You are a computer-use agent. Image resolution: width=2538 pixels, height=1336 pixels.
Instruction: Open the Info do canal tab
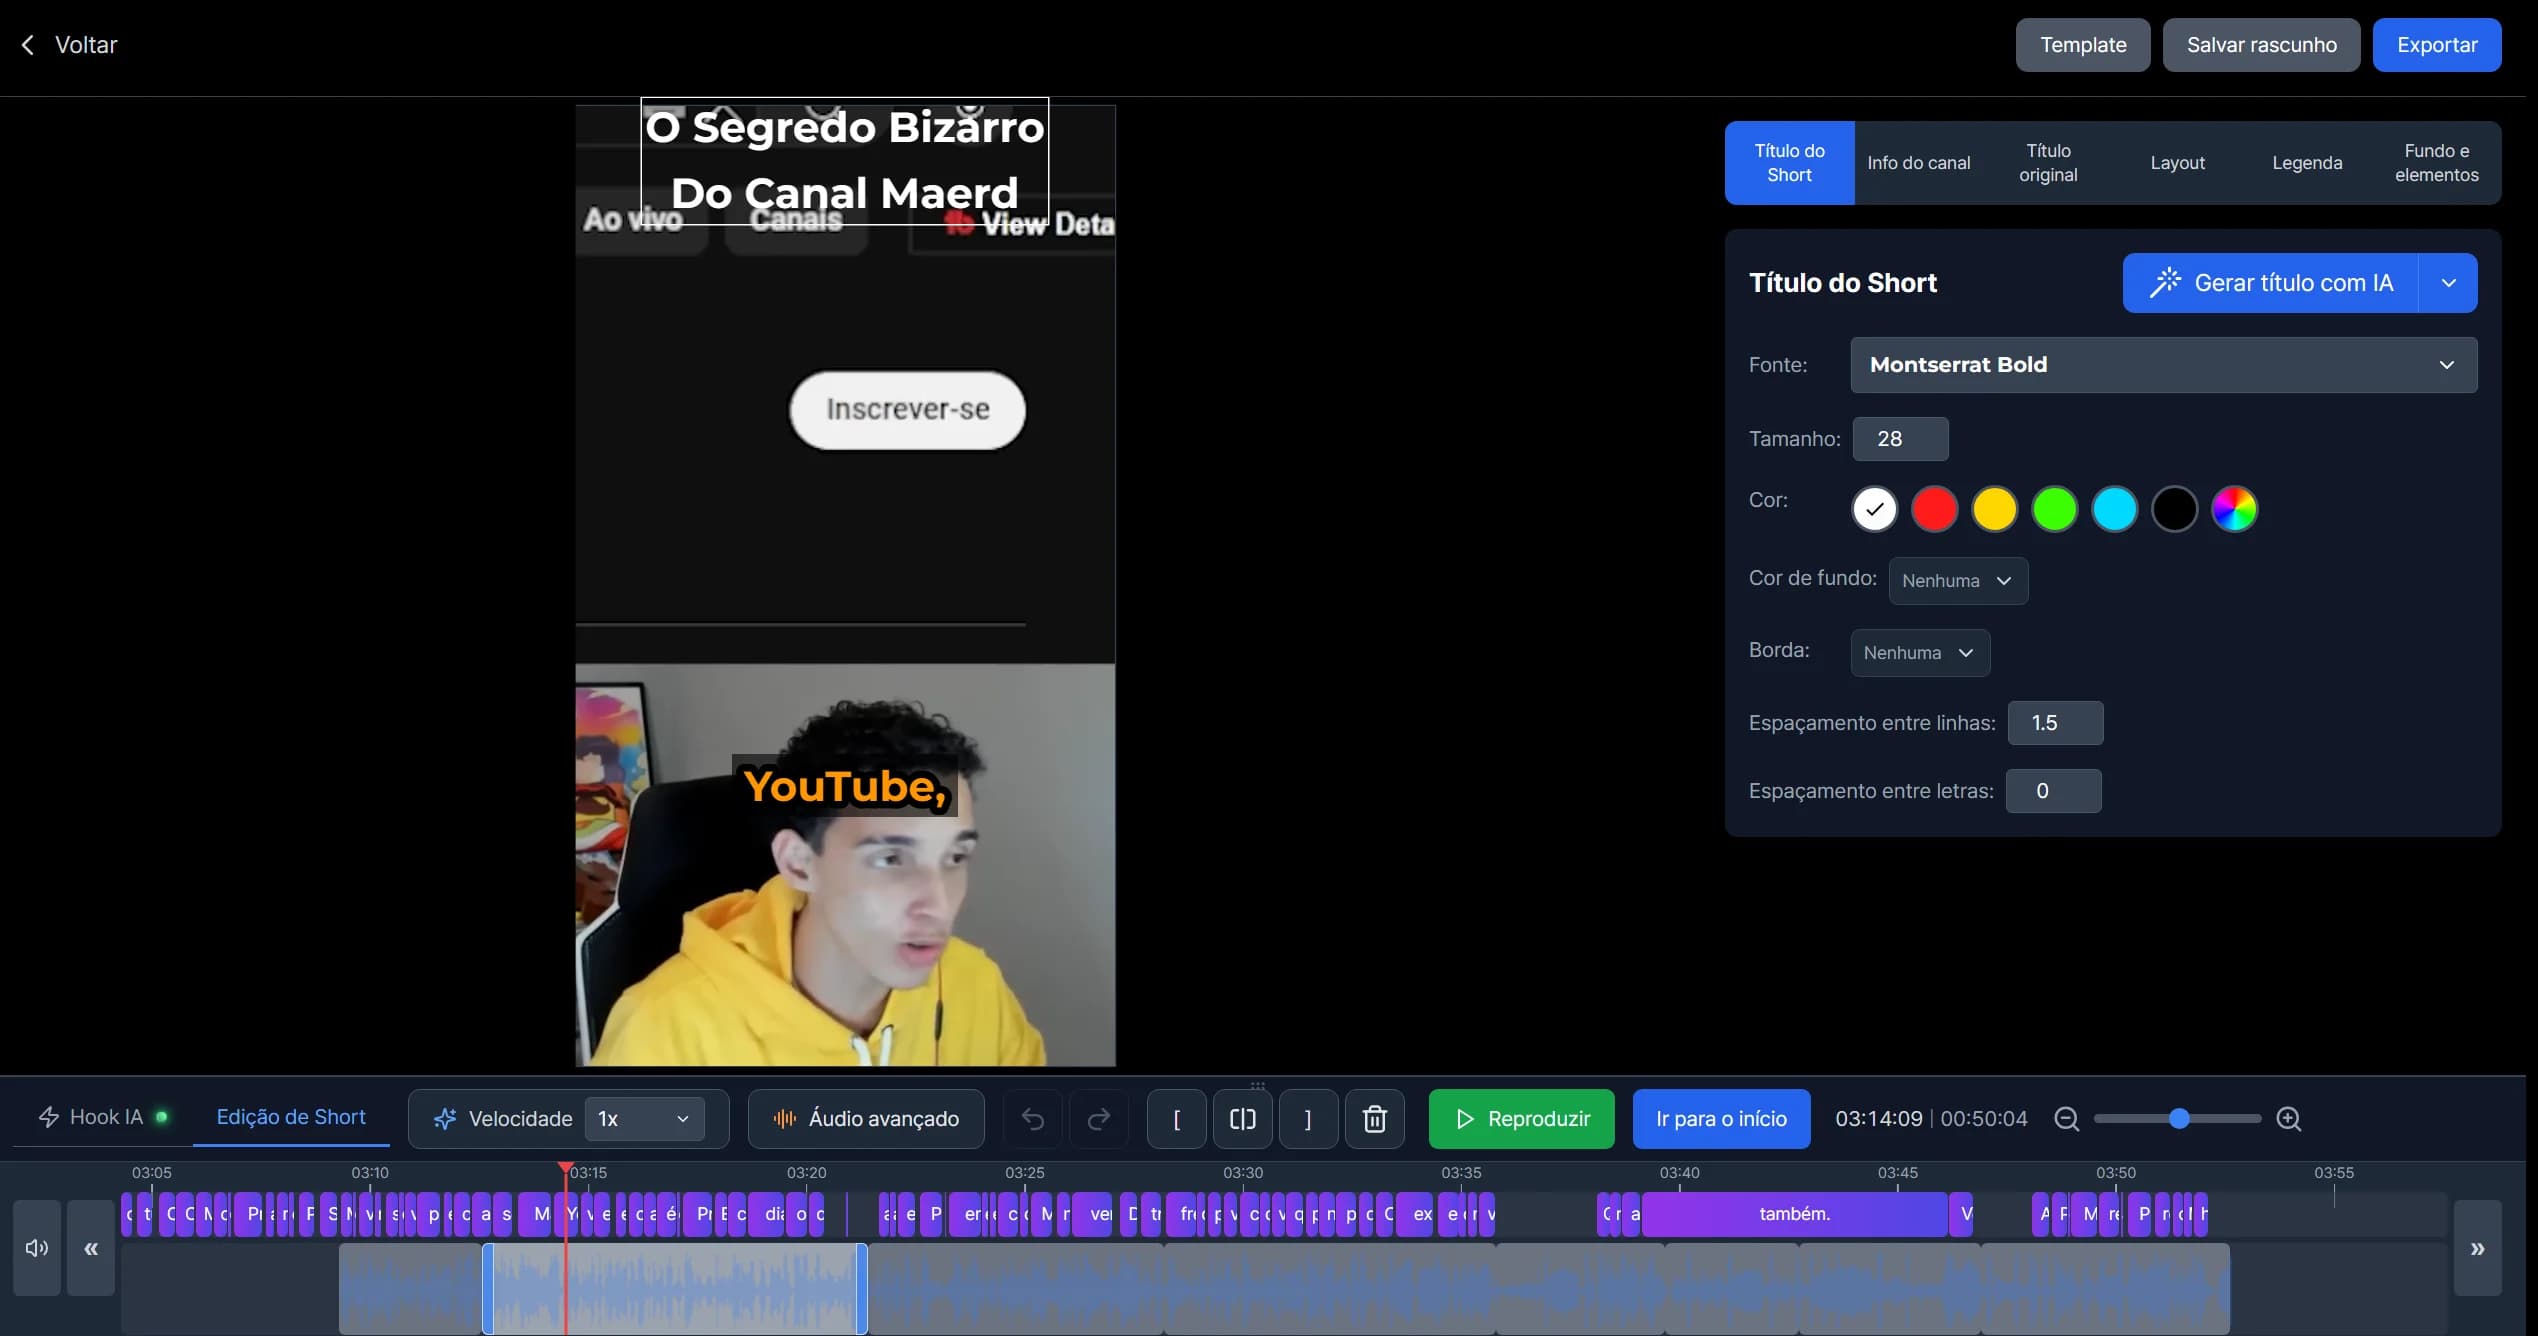1919,162
